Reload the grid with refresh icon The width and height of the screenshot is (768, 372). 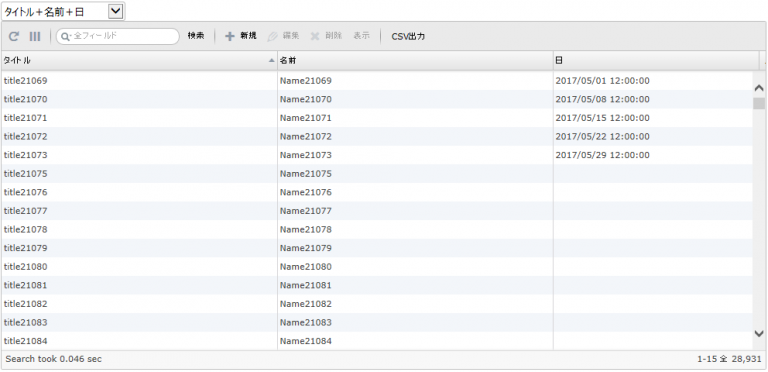click(15, 36)
